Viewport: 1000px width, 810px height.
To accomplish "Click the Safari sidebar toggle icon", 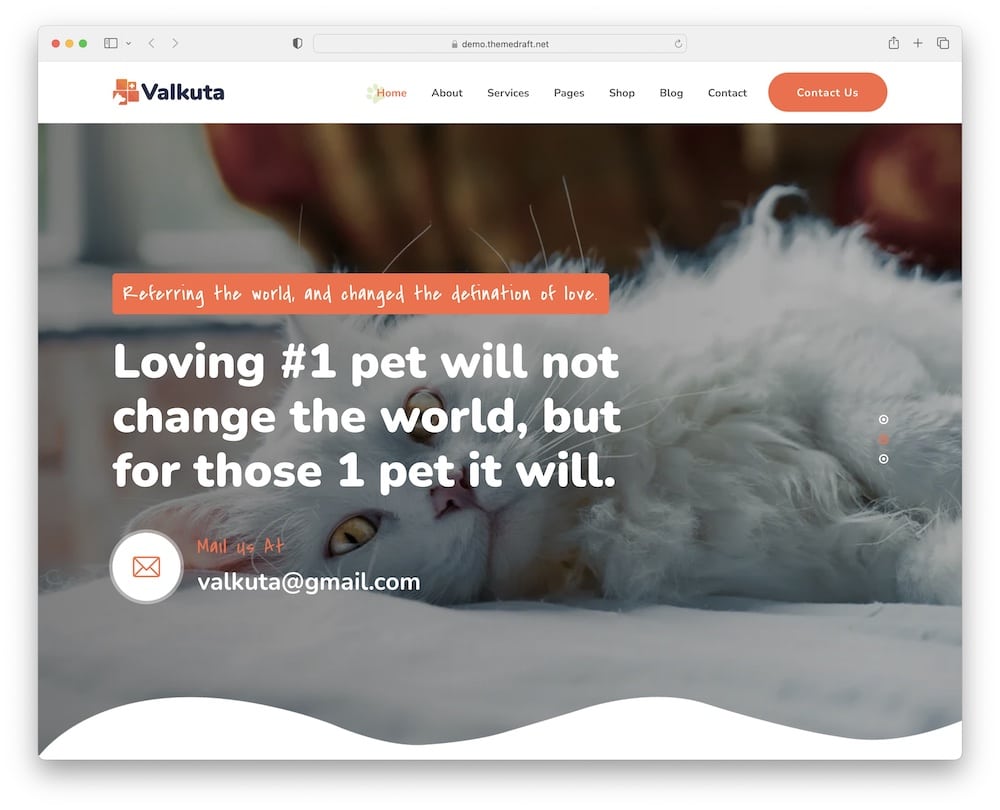I will tap(110, 43).
